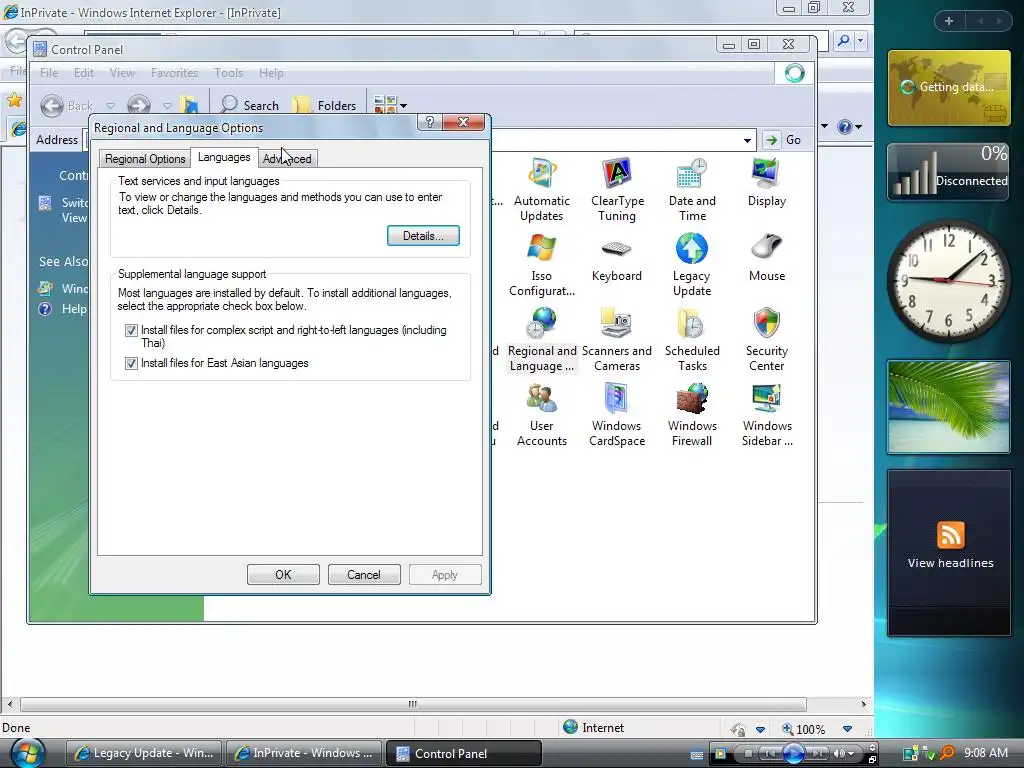Open Windows Sidebar icon
The image size is (1024, 768).
point(766,398)
